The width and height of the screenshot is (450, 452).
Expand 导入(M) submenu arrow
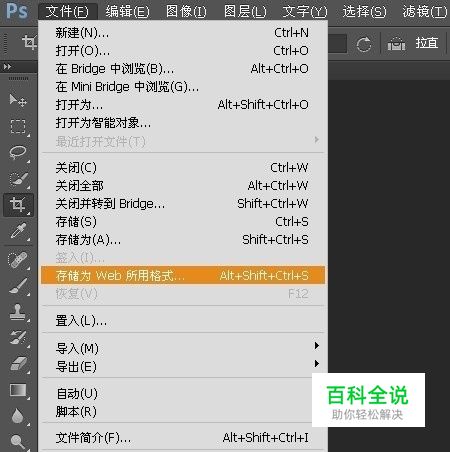(x=317, y=346)
